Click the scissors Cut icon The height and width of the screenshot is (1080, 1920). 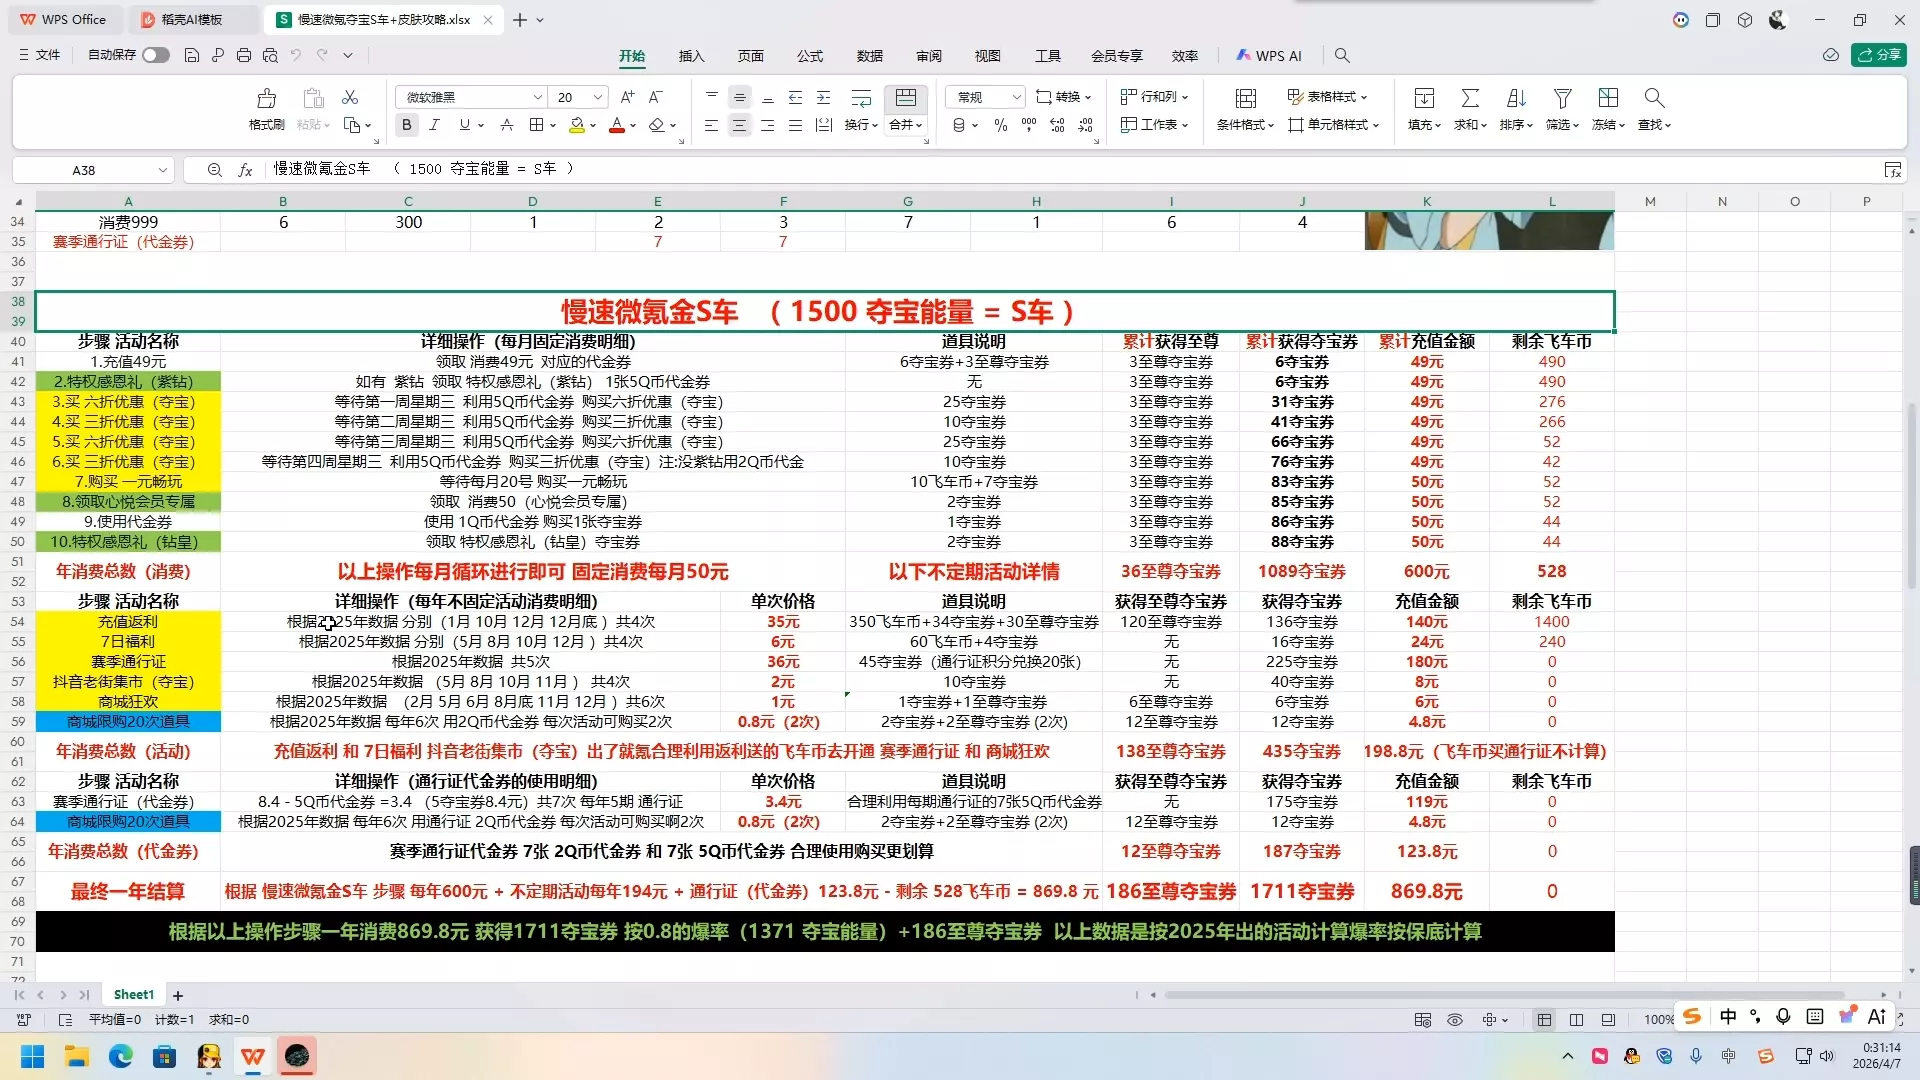350,97
